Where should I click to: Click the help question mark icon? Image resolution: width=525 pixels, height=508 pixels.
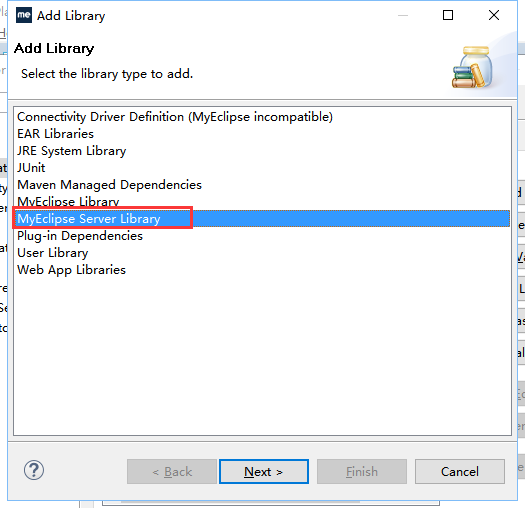click(x=34, y=470)
